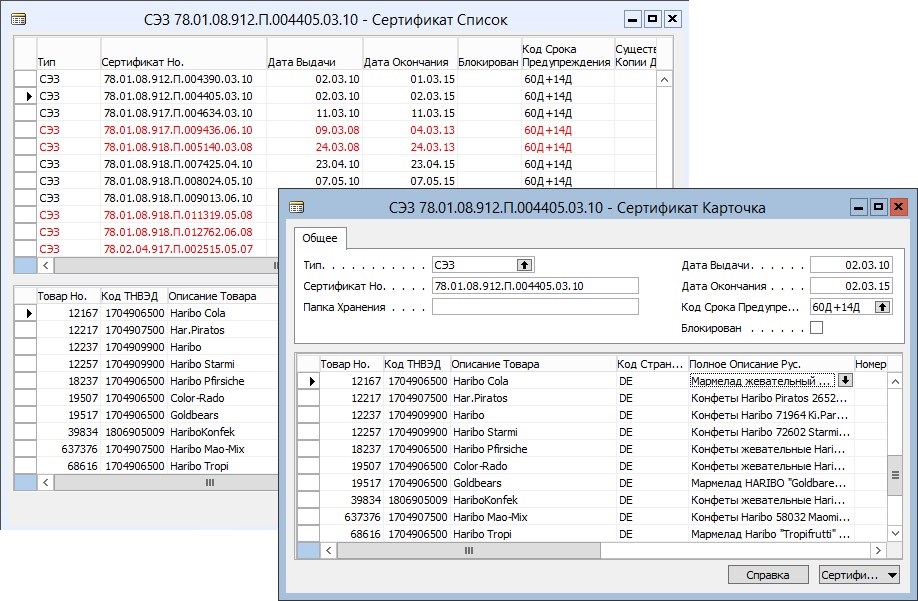
Task: Click Har.Piratos in card goods table
Action: click(480, 398)
